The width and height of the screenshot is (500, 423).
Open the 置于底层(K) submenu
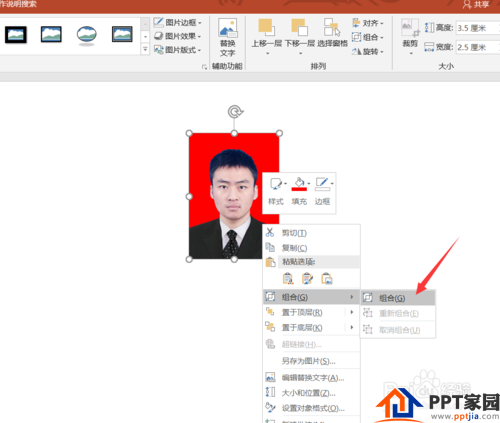pos(311,328)
